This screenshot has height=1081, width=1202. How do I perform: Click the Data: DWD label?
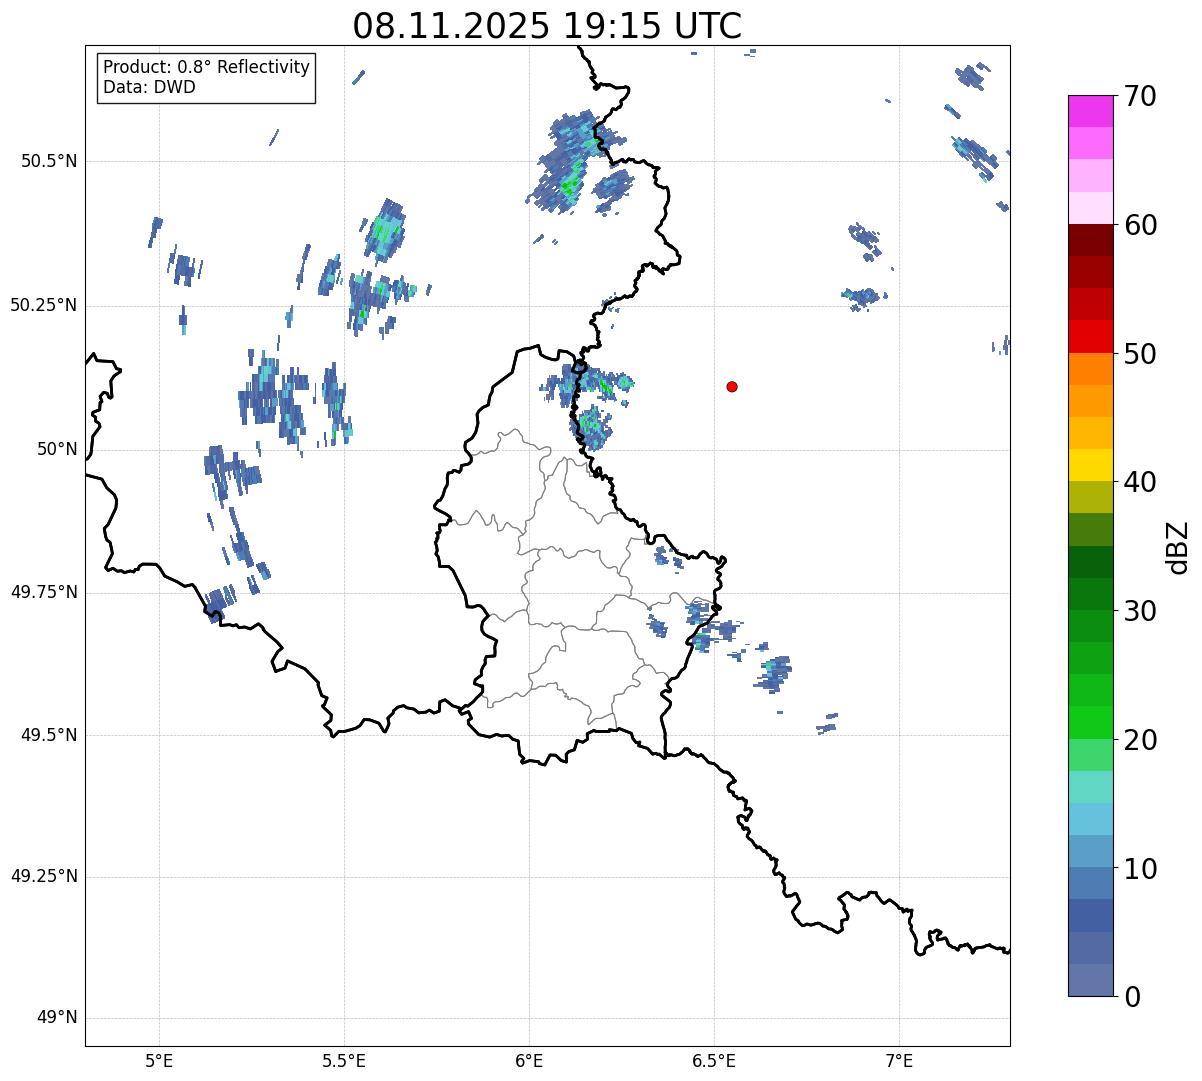(x=149, y=87)
